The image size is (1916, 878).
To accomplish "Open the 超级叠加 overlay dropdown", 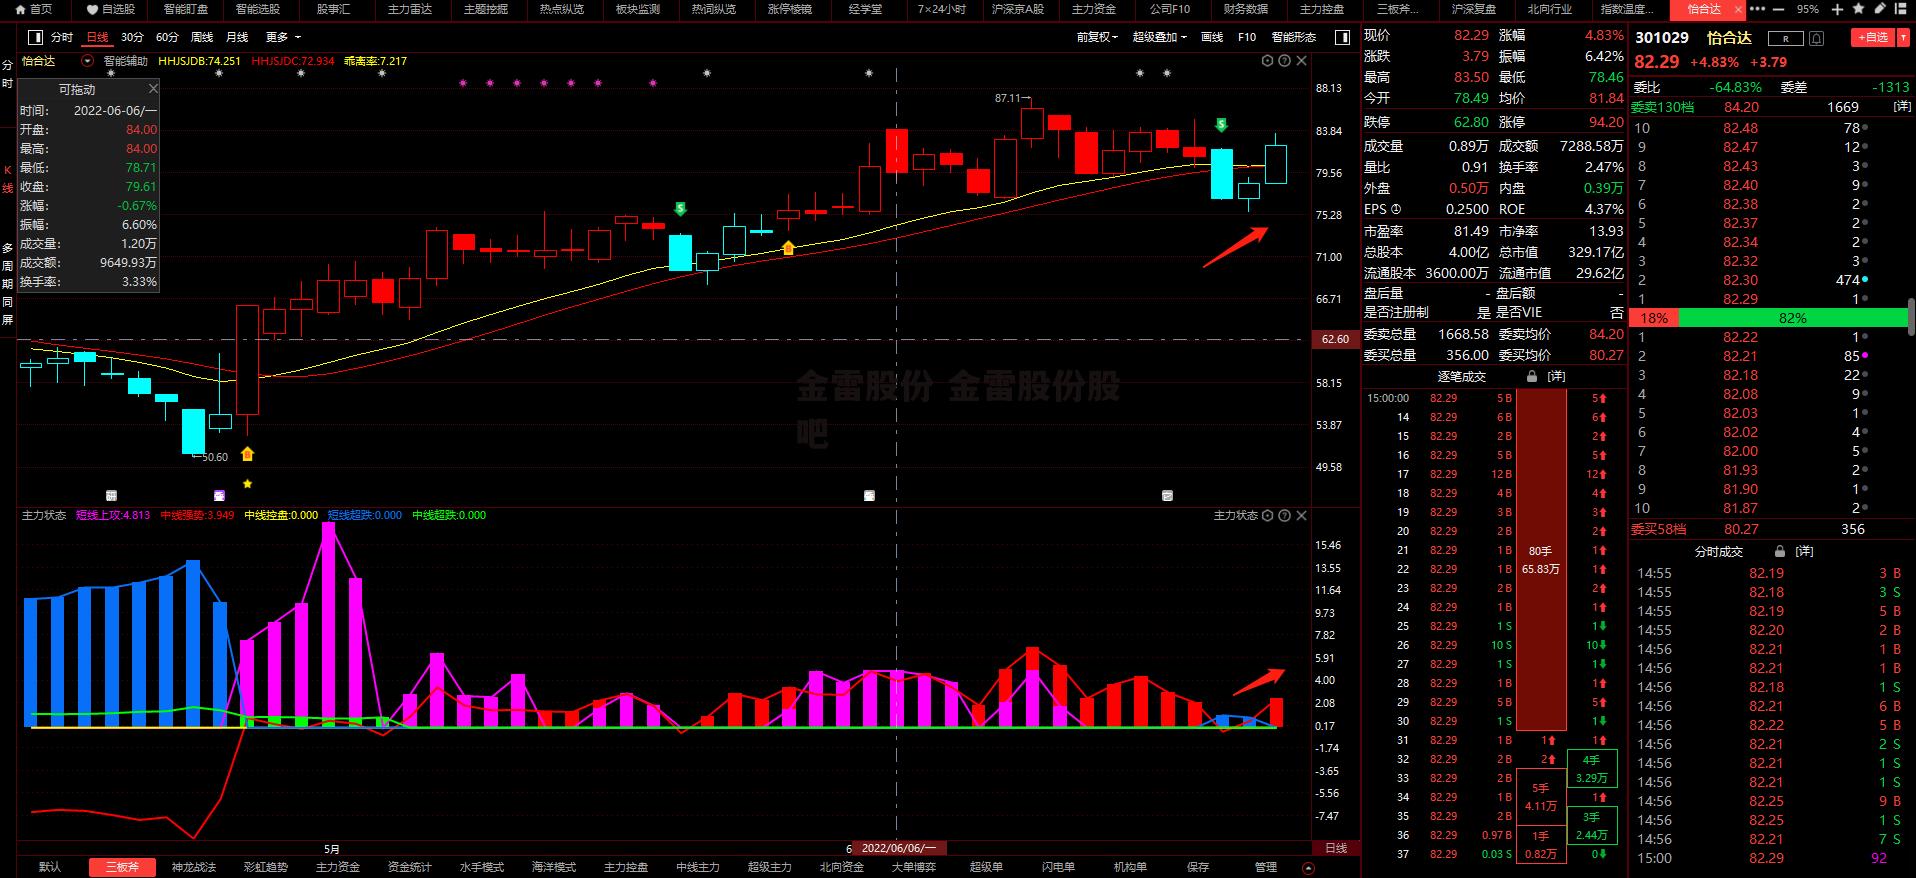I will pyautogui.click(x=1159, y=37).
